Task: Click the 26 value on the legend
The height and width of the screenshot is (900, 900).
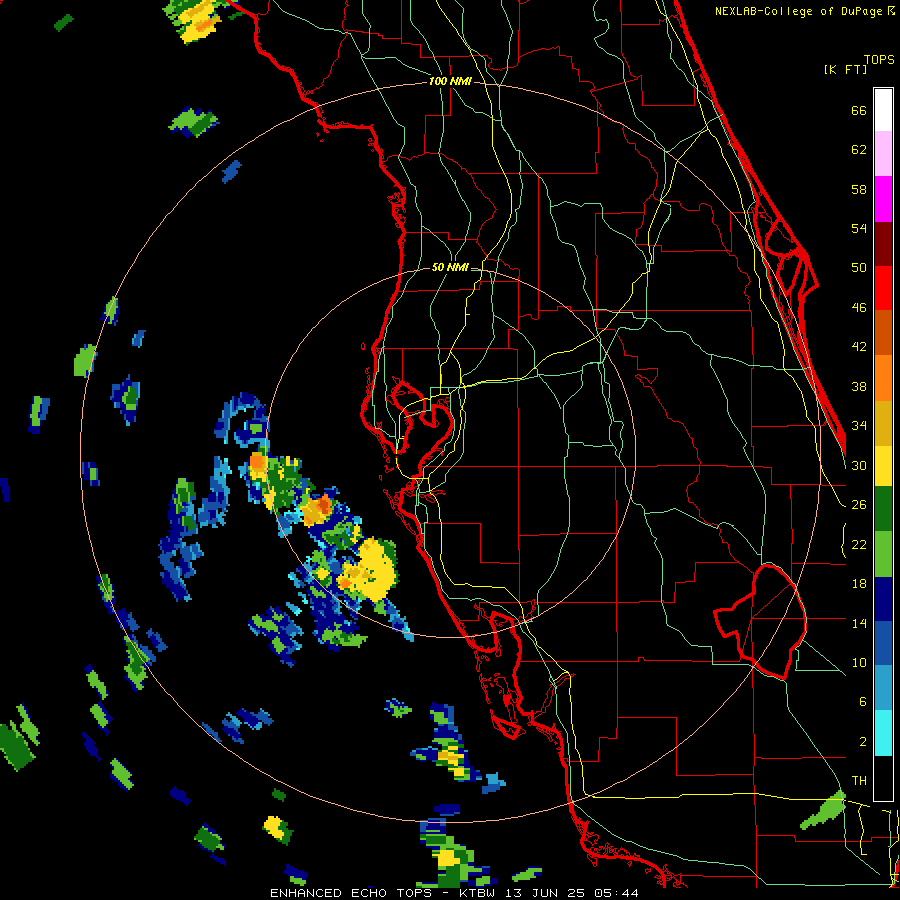Action: 859,505
